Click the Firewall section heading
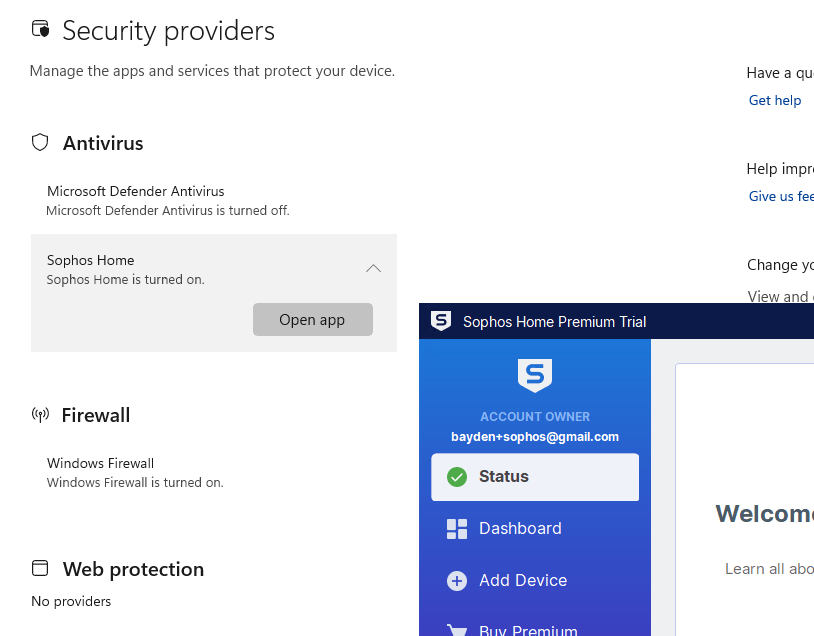Viewport: 814px width, 636px height. pos(96,415)
